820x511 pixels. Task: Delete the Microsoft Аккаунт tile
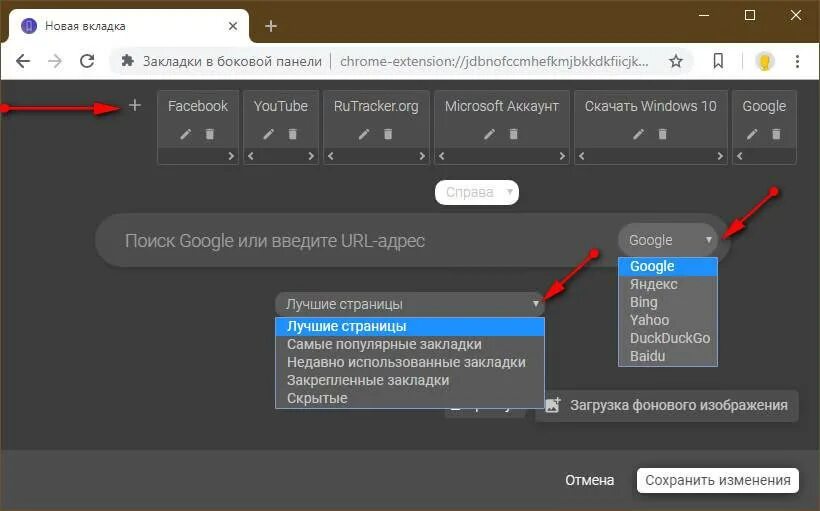(x=514, y=134)
